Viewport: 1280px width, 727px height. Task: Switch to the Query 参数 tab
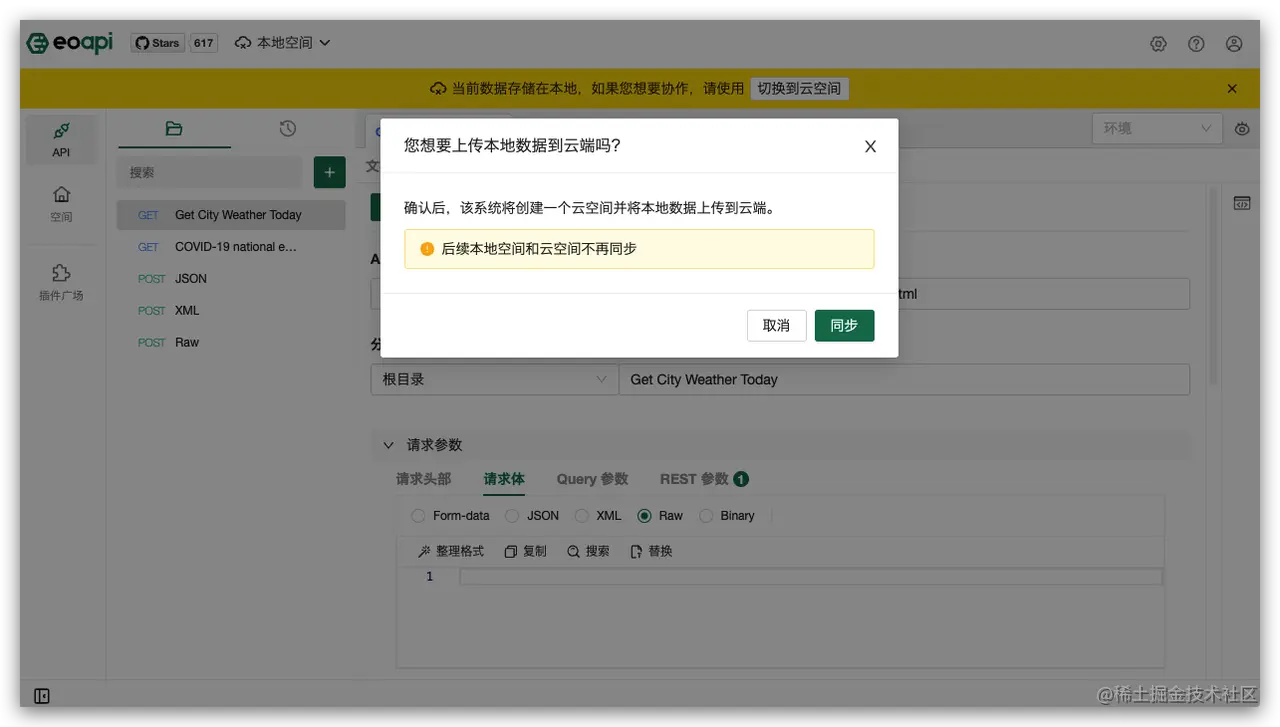[x=592, y=479]
